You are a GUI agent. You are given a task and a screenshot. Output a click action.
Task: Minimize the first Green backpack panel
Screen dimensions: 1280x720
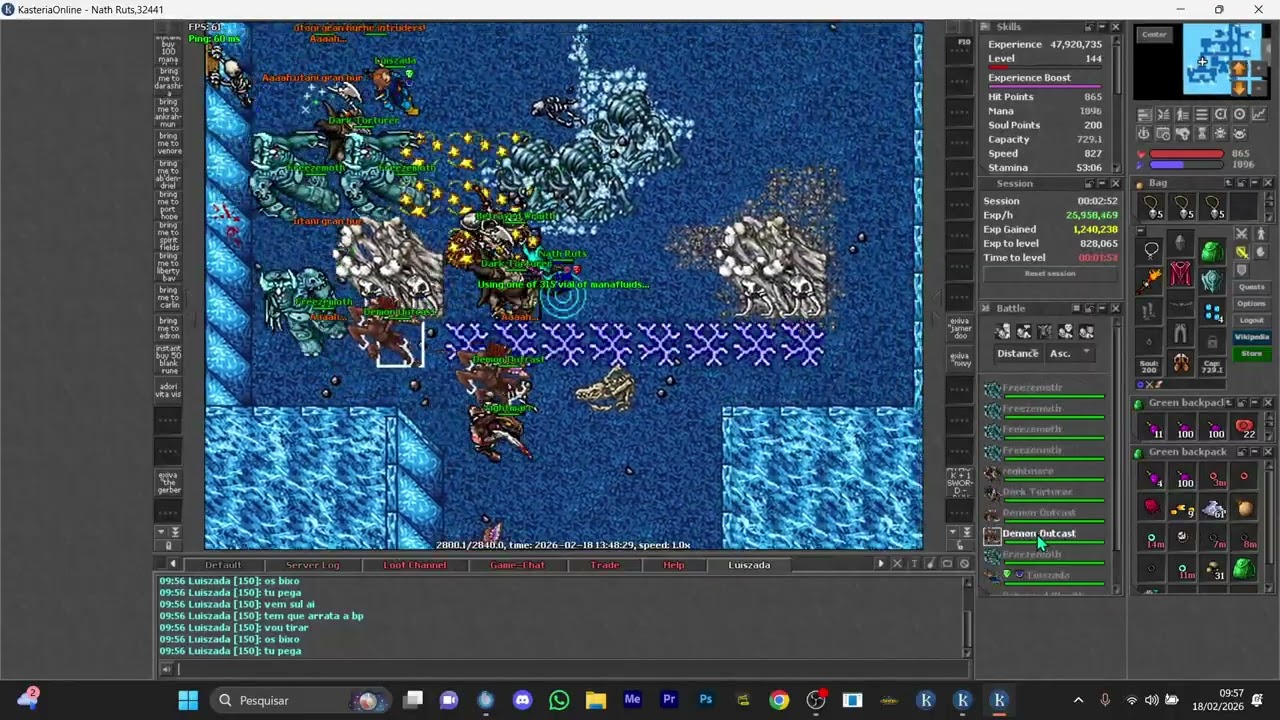pos(1255,403)
